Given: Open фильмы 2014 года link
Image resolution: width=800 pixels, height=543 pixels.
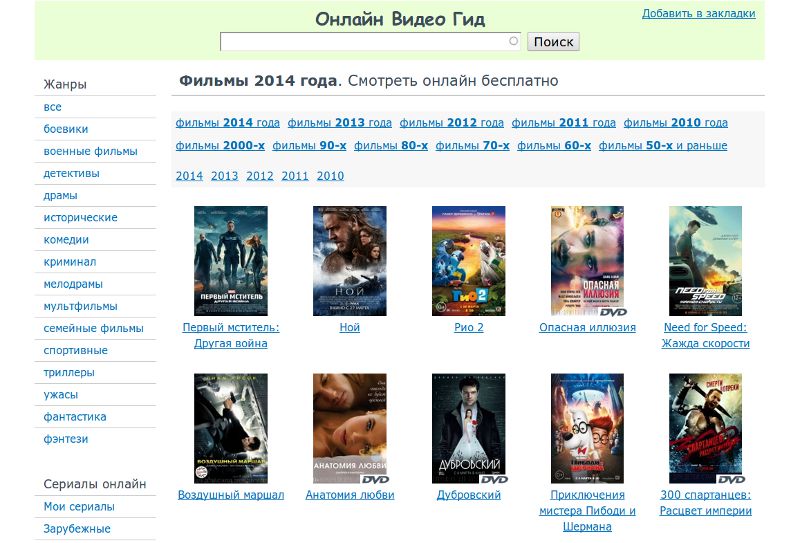Looking at the screenshot, I should coord(228,123).
